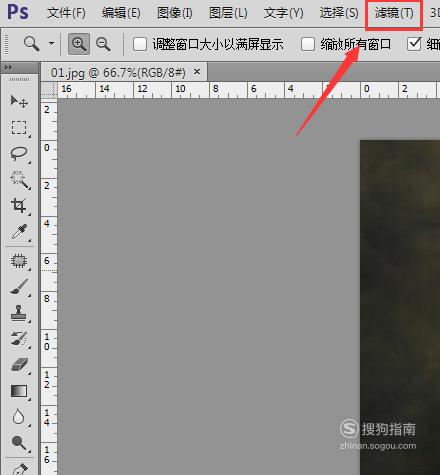Expand the tools panel double-arrow

pyautogui.click(x=8, y=68)
